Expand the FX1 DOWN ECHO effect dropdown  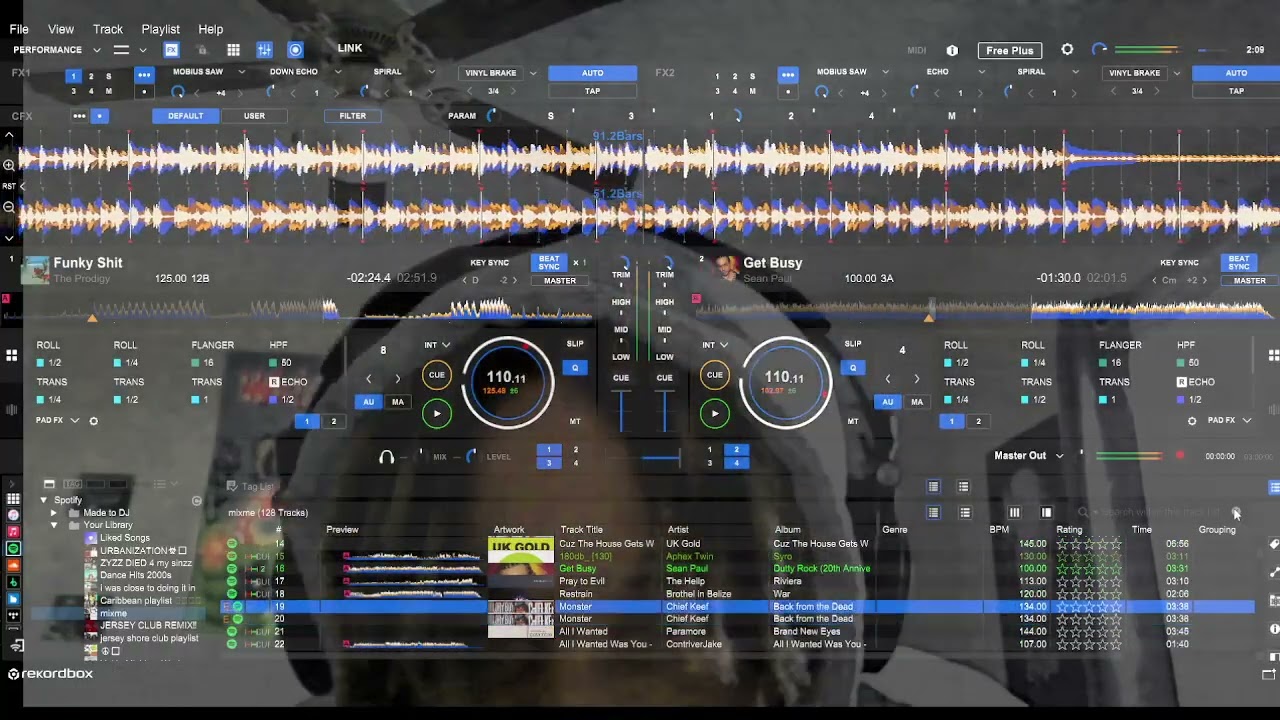click(x=337, y=72)
